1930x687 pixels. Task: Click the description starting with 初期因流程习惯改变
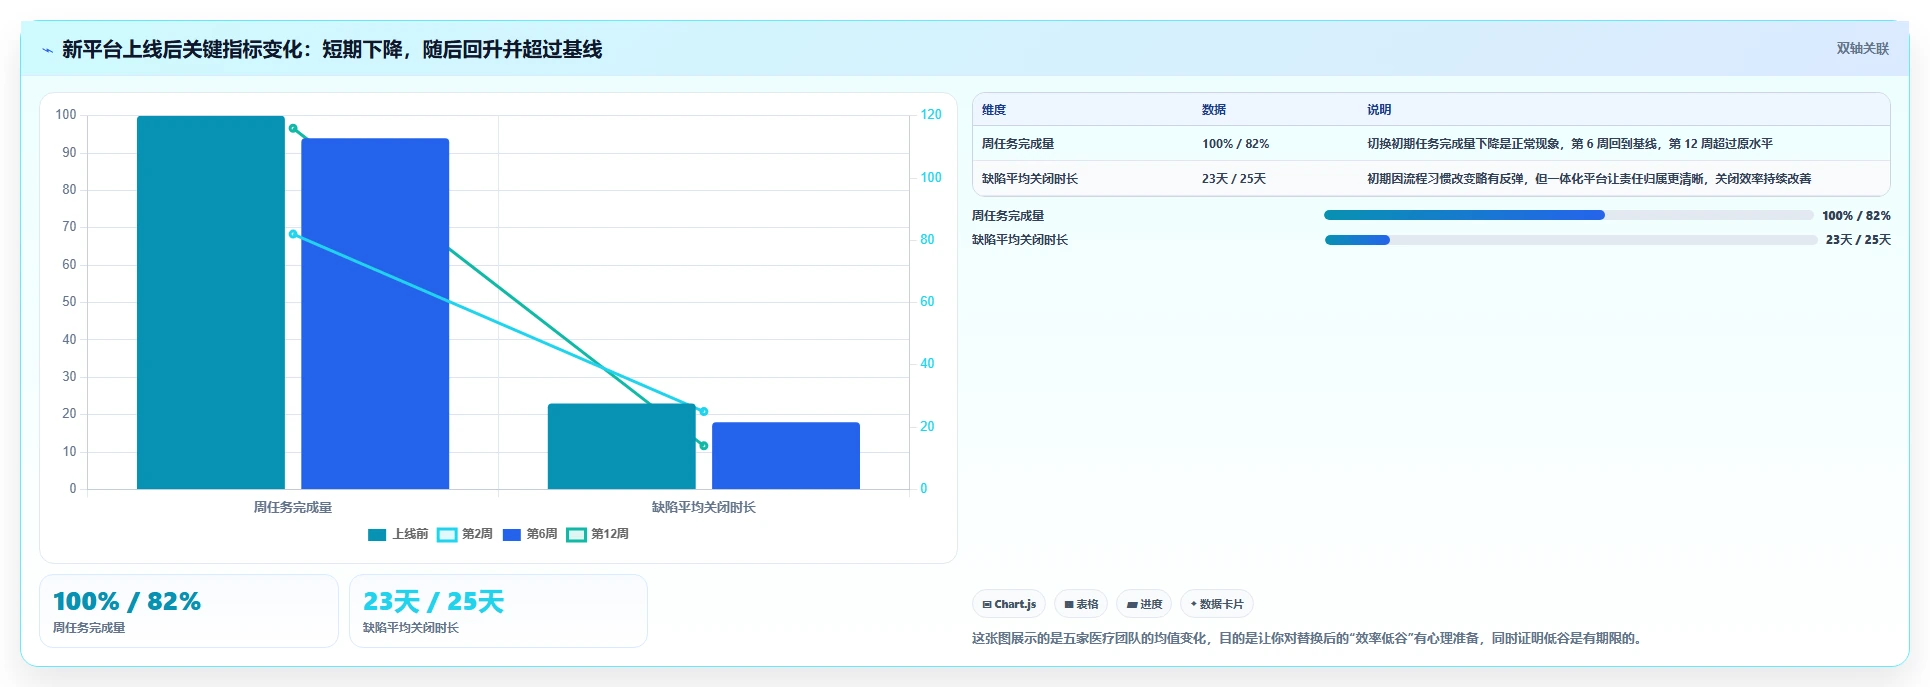click(1589, 179)
